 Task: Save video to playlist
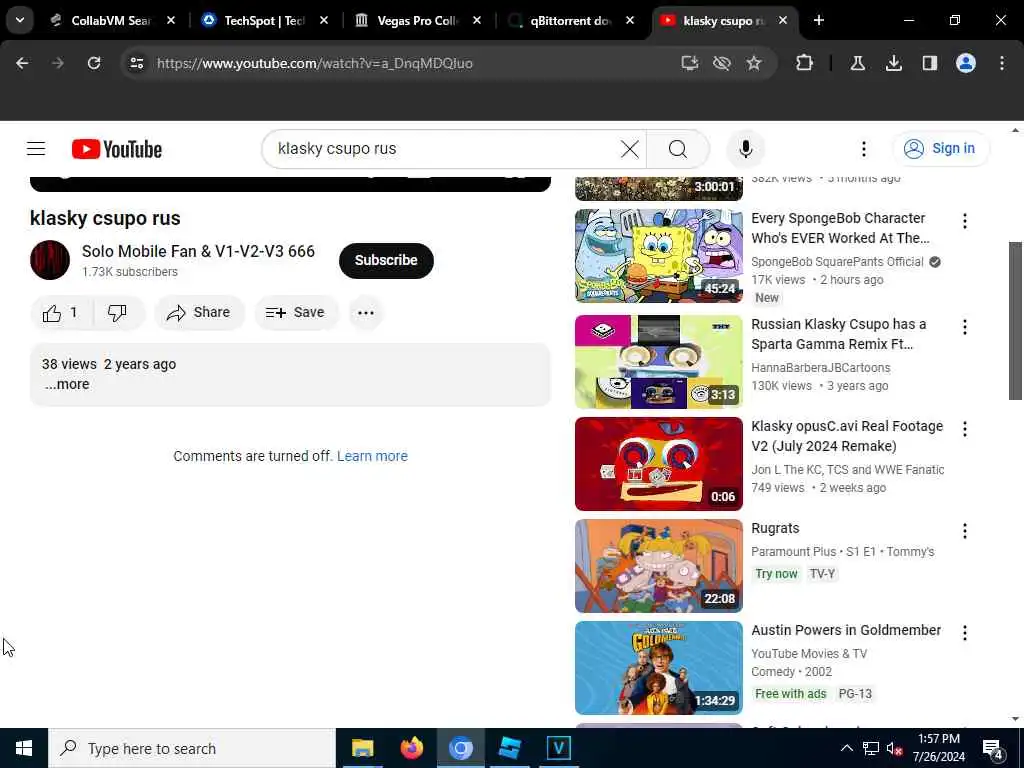296,313
